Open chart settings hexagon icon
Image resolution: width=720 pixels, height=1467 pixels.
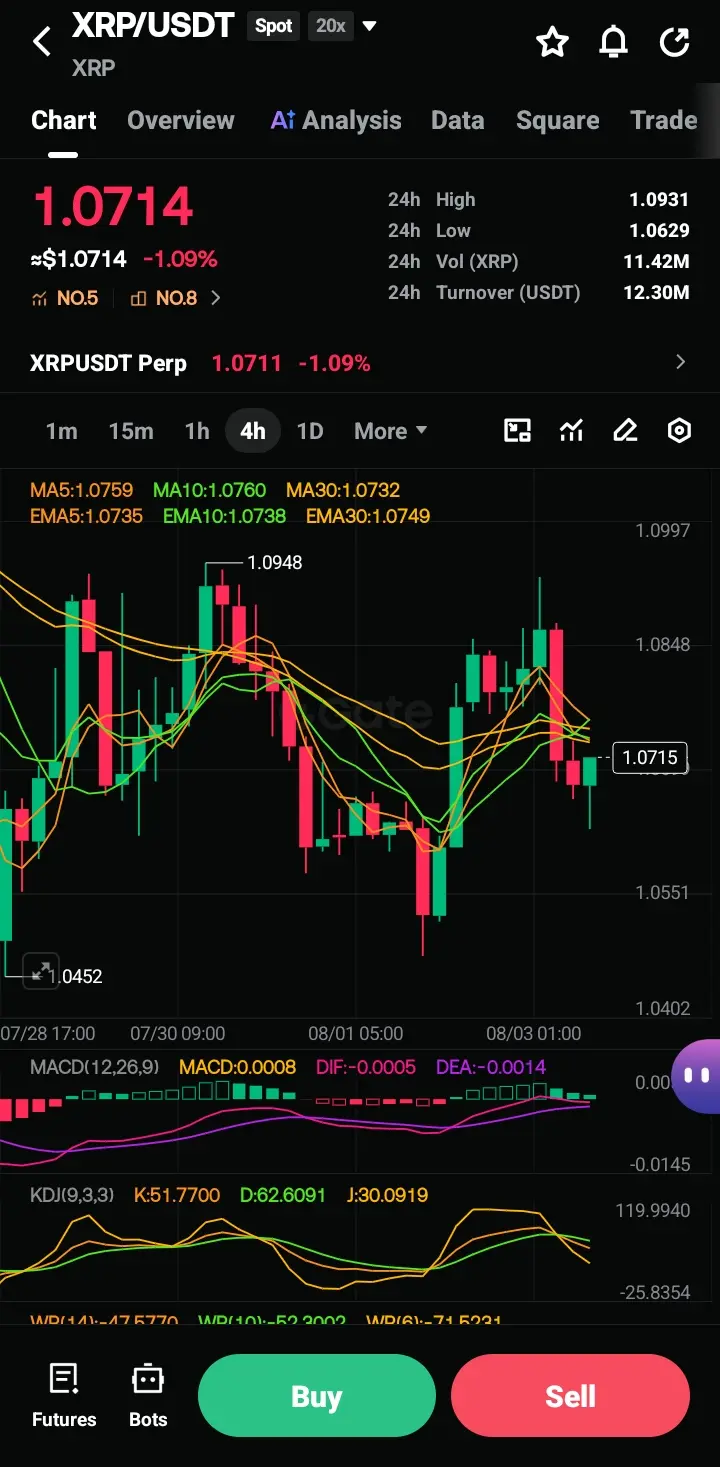click(x=679, y=431)
